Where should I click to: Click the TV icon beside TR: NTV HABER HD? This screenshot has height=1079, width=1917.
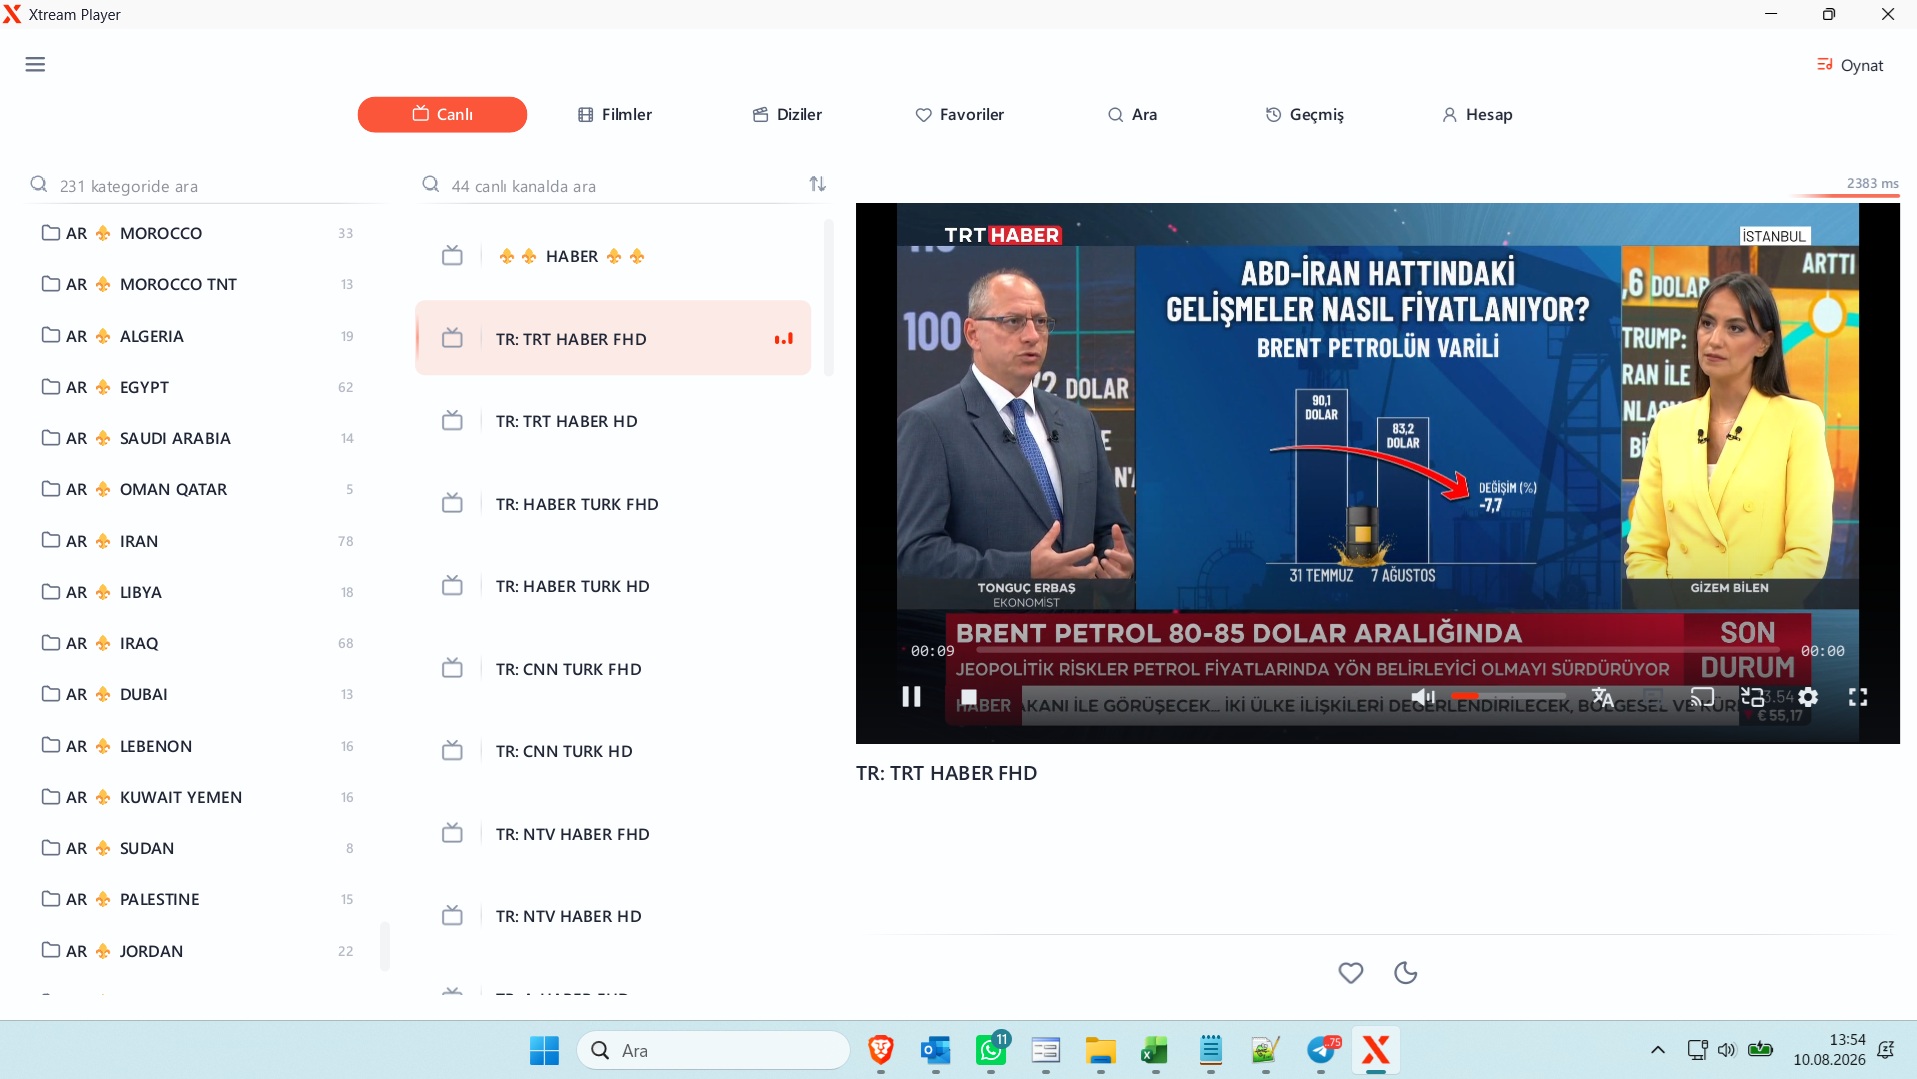[452, 915]
